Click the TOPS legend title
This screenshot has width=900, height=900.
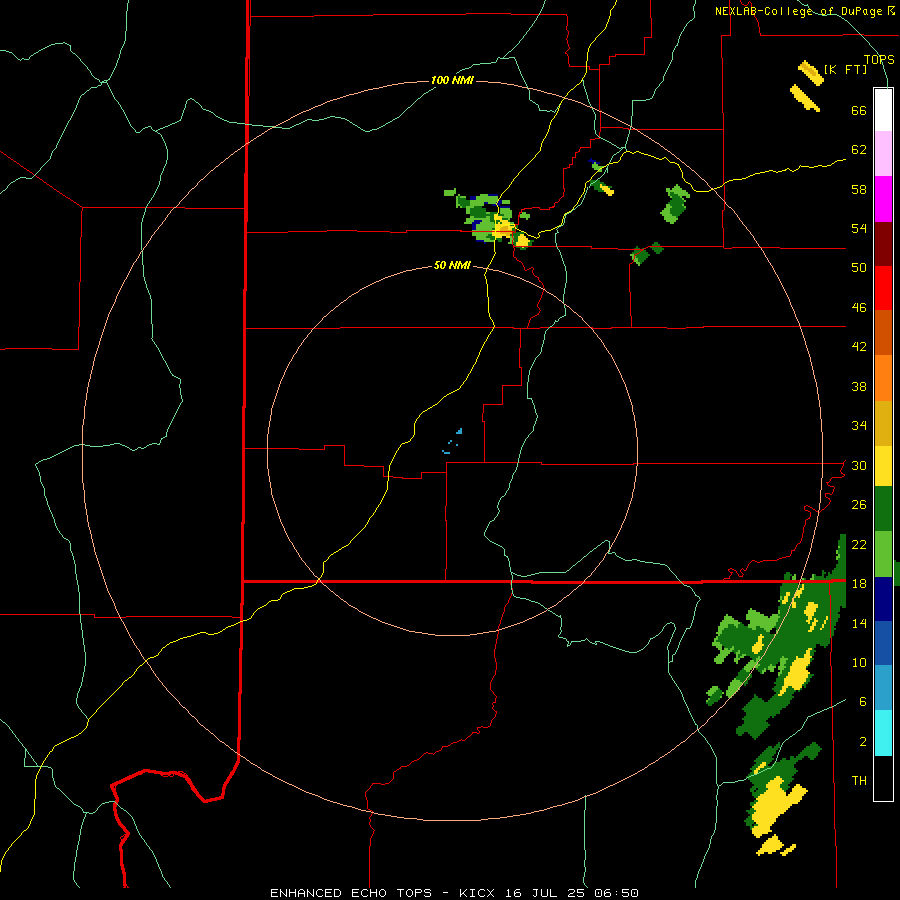pyautogui.click(x=879, y=60)
